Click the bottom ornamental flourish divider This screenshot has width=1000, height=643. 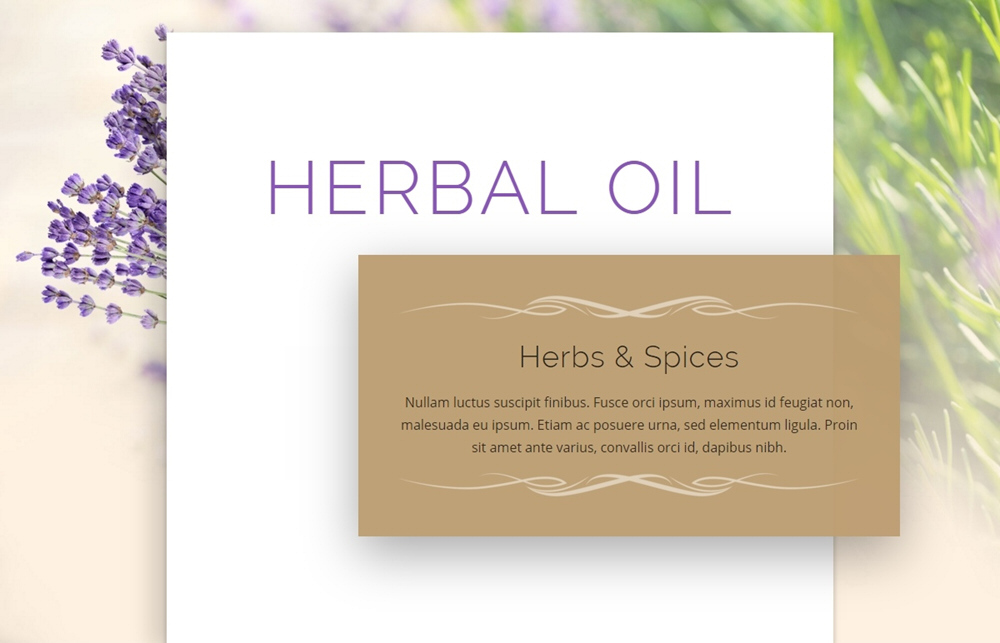point(629,484)
